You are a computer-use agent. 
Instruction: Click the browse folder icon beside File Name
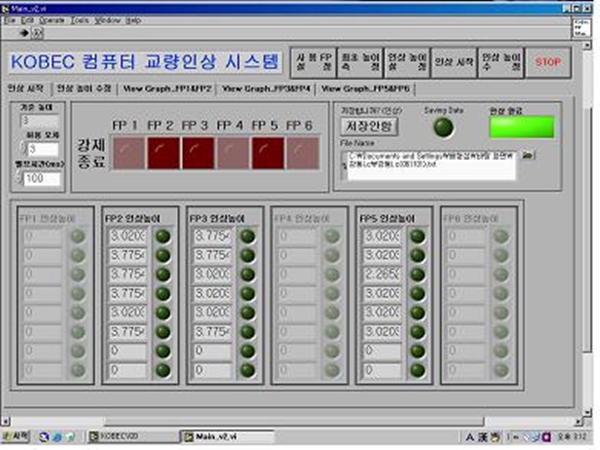[x=528, y=155]
